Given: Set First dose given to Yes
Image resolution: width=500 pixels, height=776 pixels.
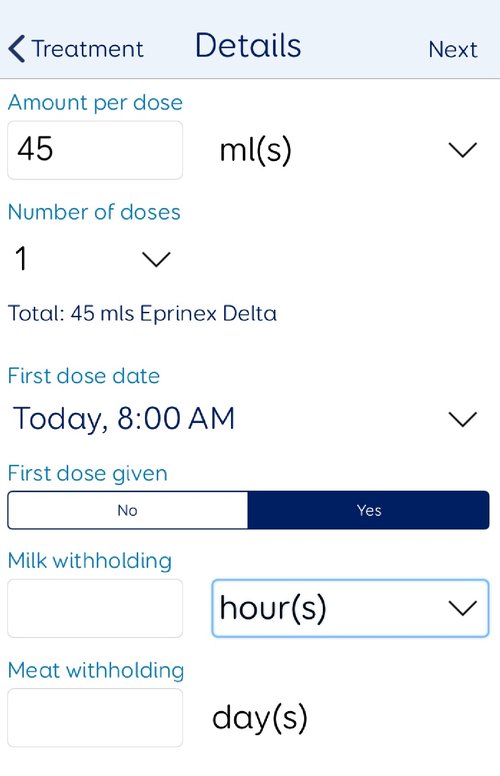Looking at the screenshot, I should click(x=369, y=510).
